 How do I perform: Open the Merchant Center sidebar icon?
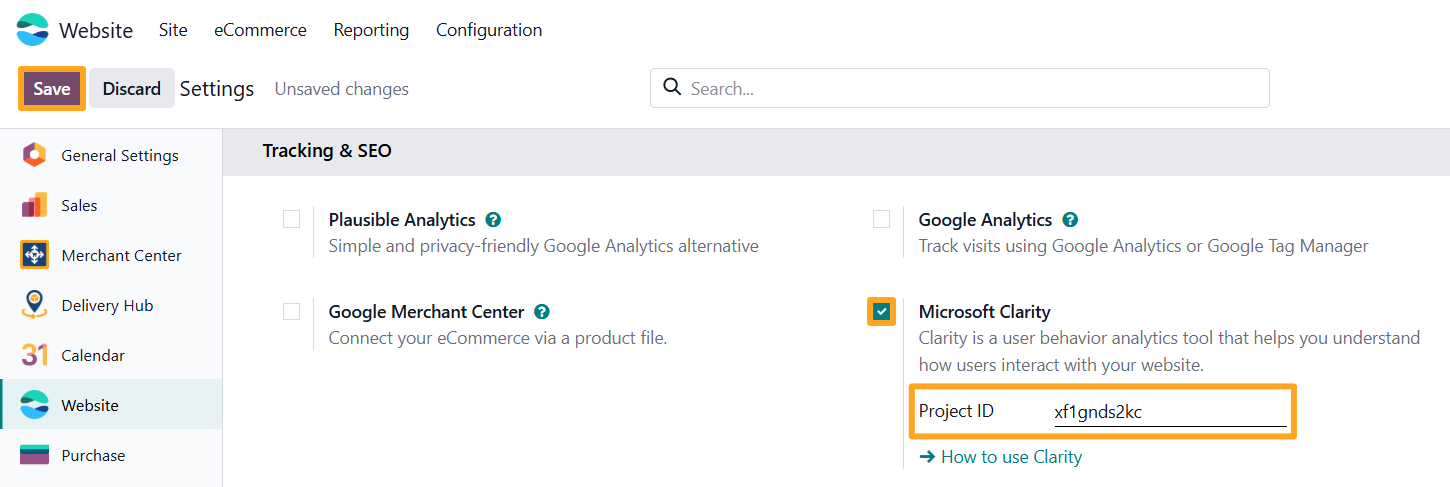coord(34,255)
